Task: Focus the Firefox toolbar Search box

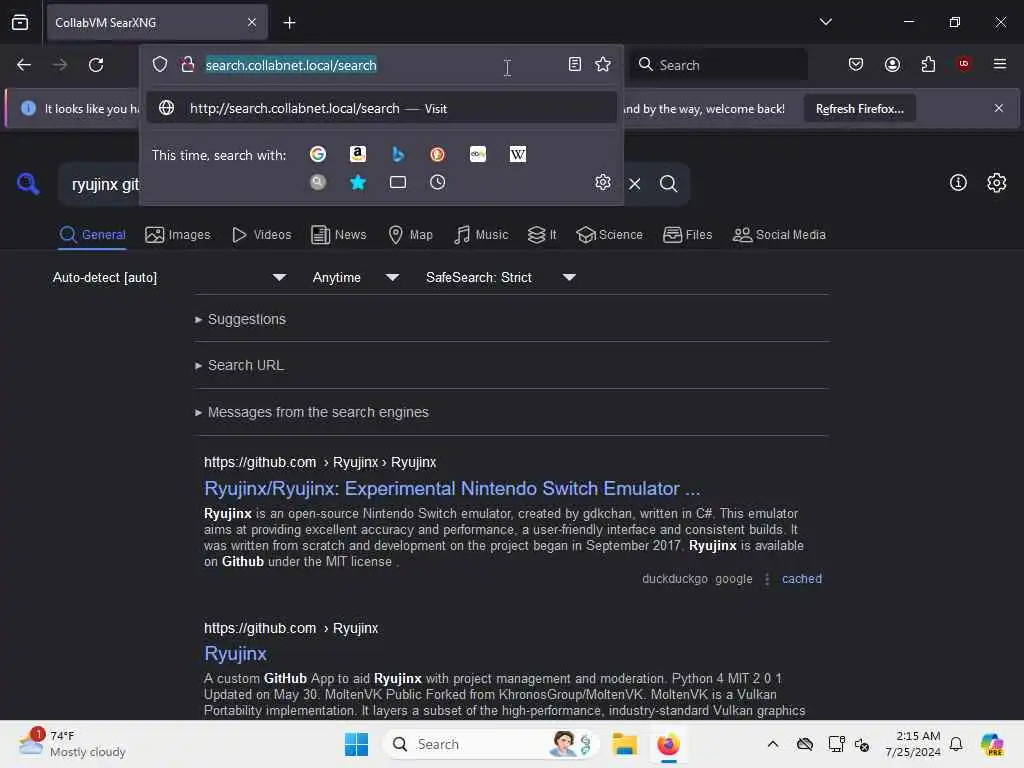Action: (x=718, y=65)
